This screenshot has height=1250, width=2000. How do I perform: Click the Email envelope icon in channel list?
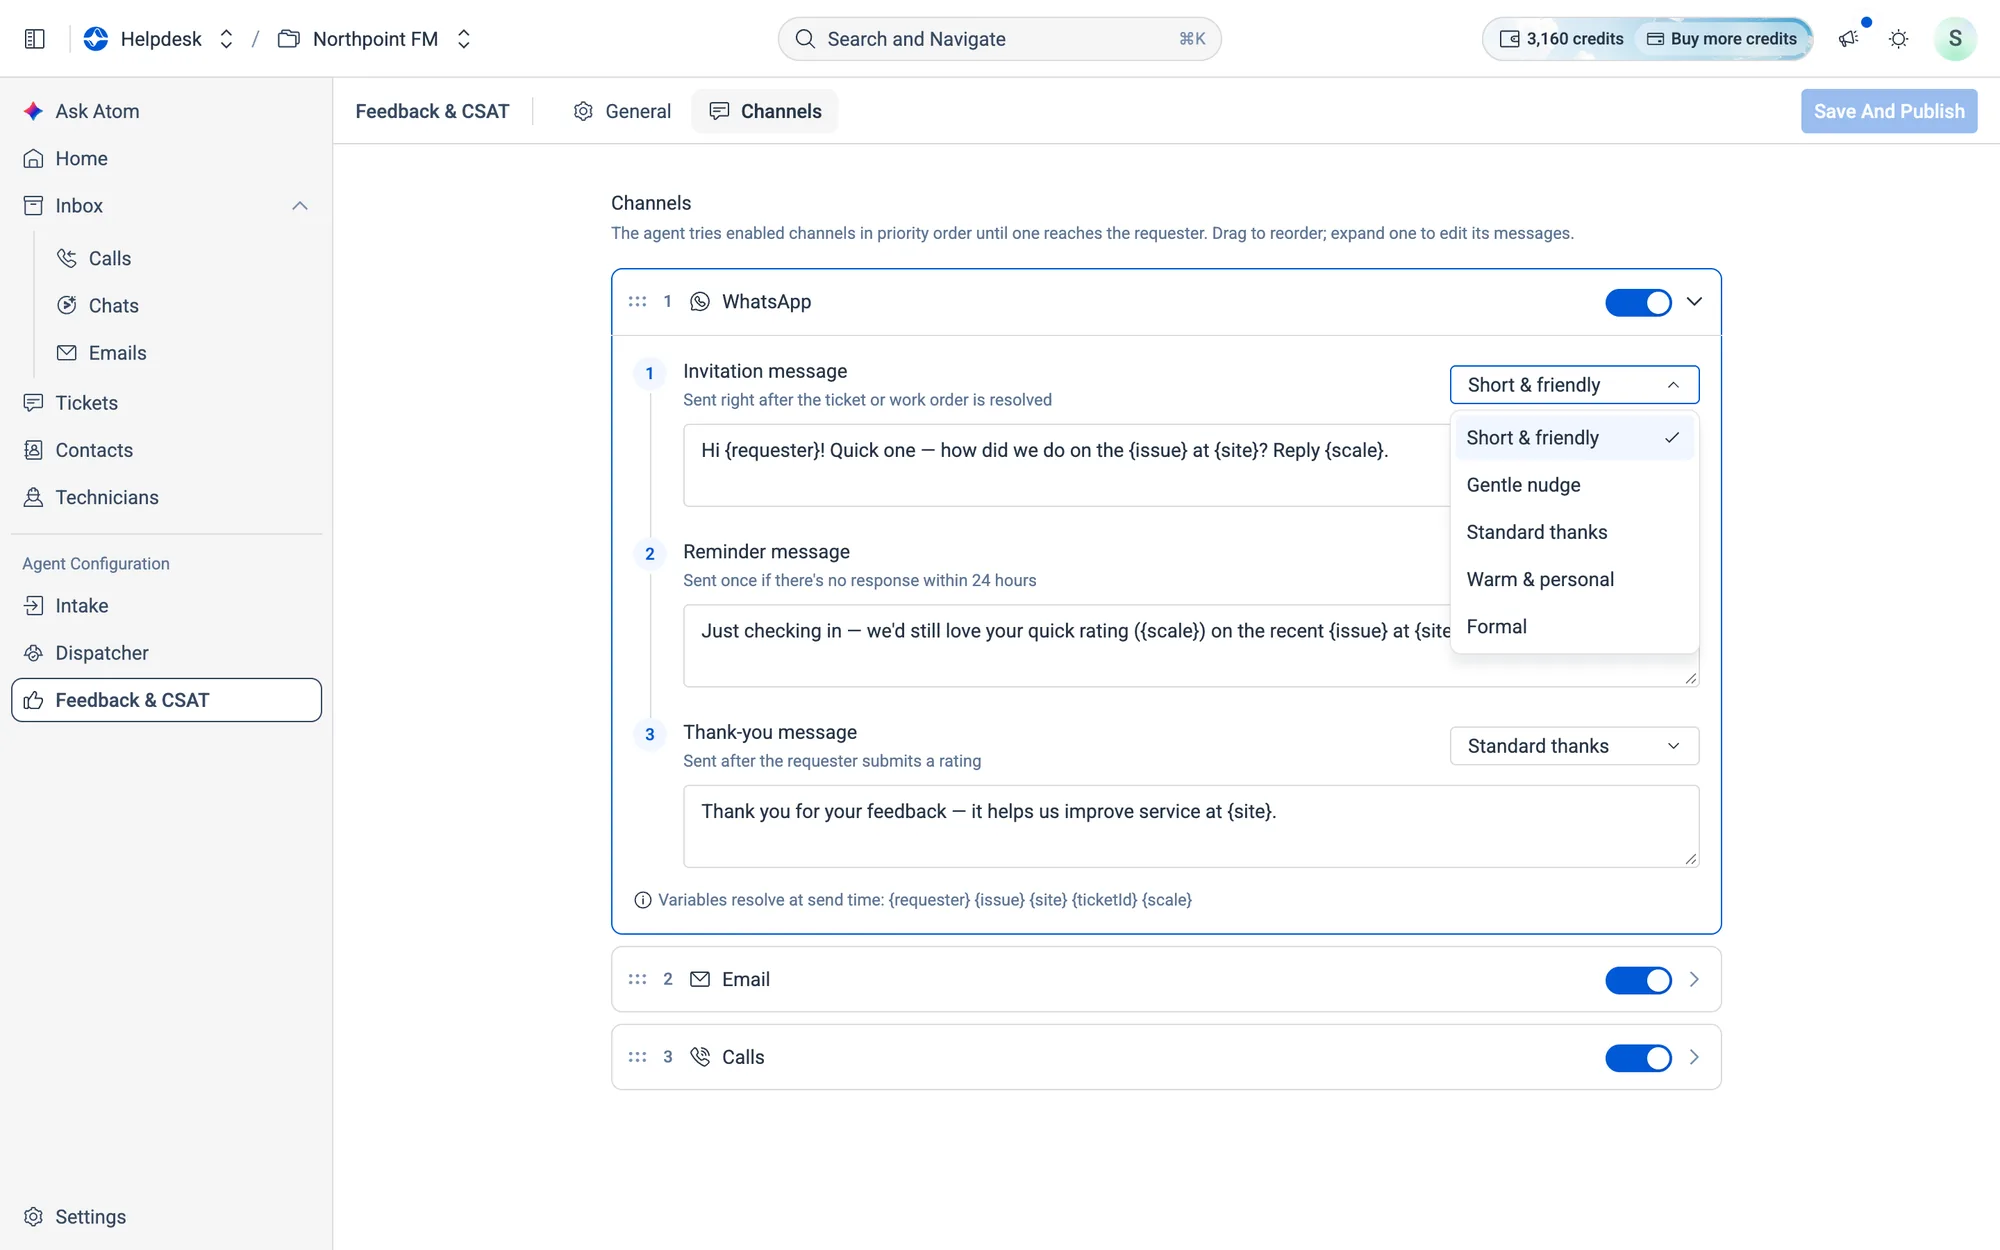tap(700, 979)
